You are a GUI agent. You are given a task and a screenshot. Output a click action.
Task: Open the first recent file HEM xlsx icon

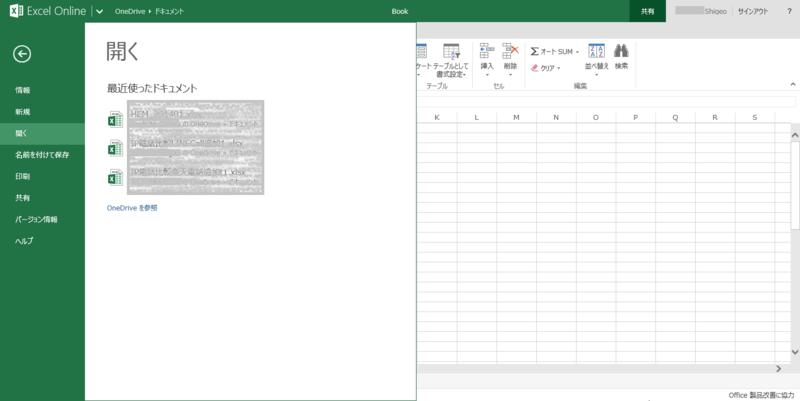click(115, 119)
